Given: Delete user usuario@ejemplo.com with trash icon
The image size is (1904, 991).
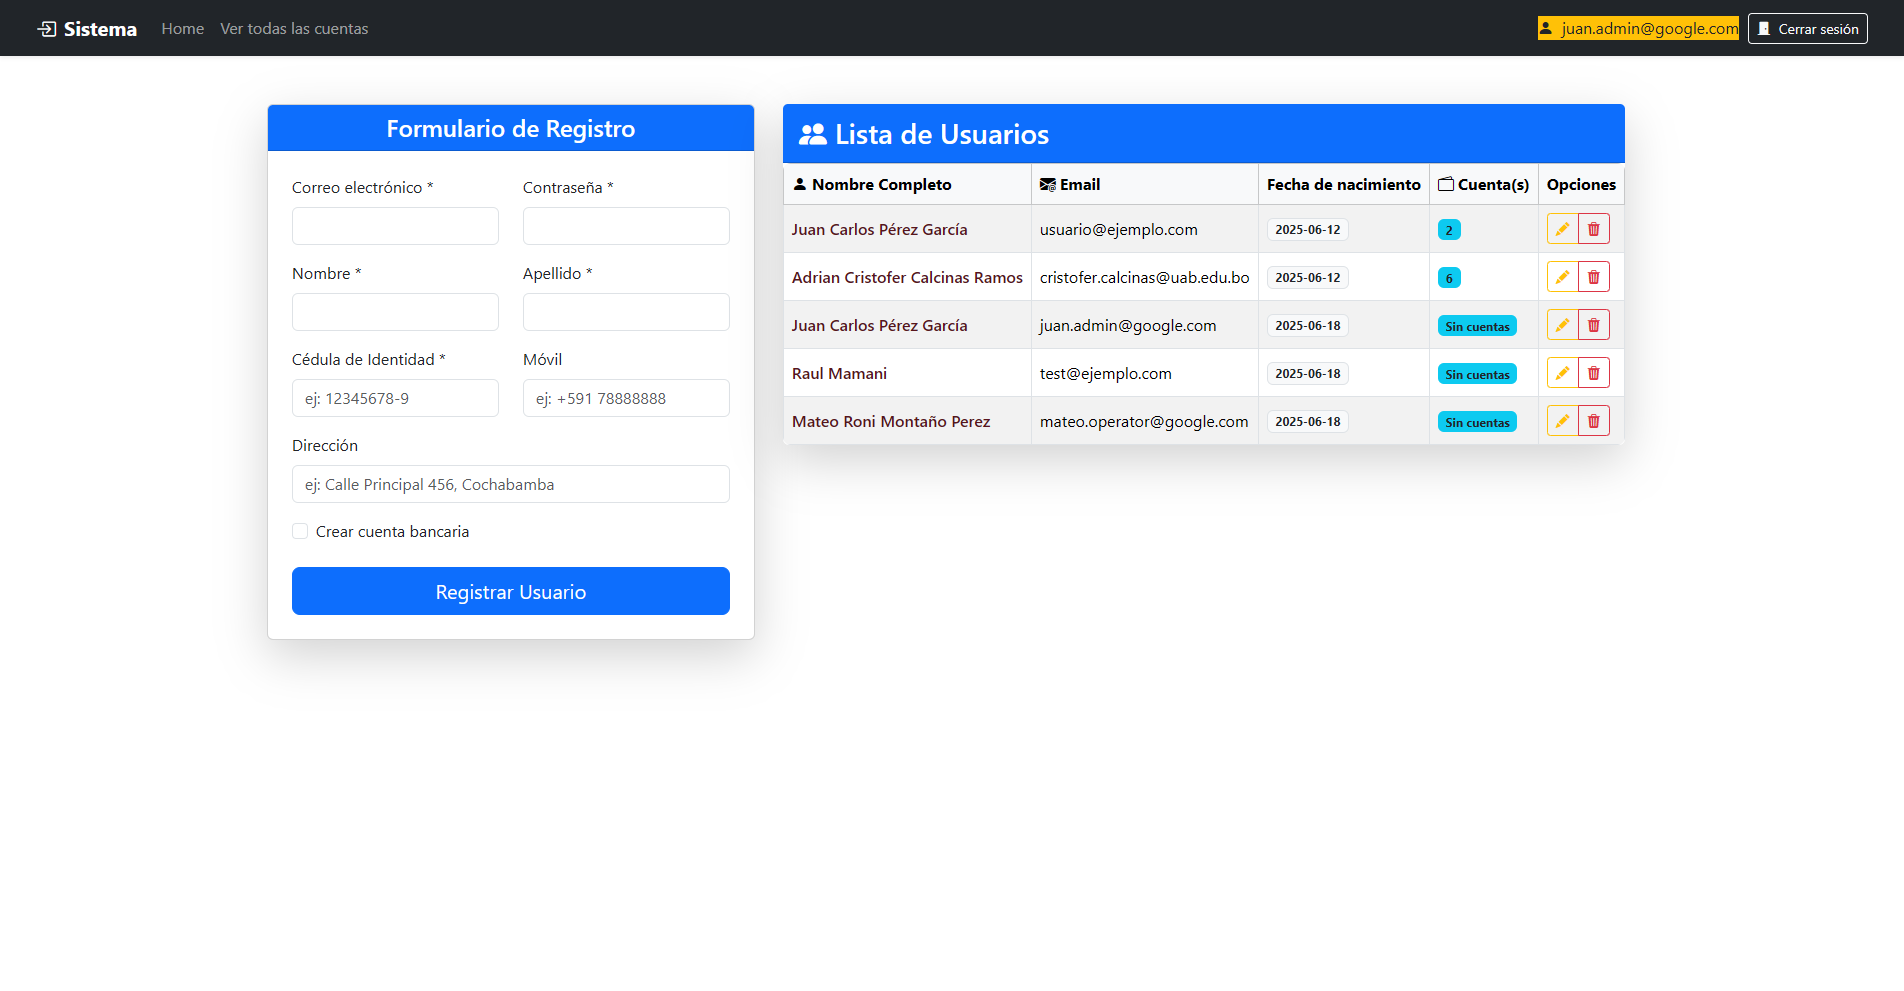Looking at the screenshot, I should (x=1594, y=229).
